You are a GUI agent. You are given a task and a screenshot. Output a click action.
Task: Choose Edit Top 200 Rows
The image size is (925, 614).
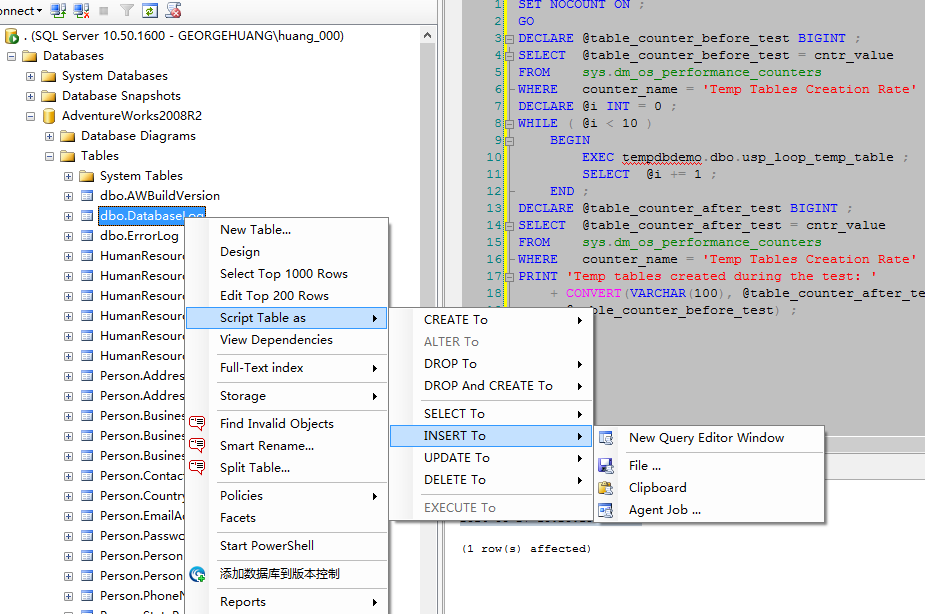pos(287,295)
